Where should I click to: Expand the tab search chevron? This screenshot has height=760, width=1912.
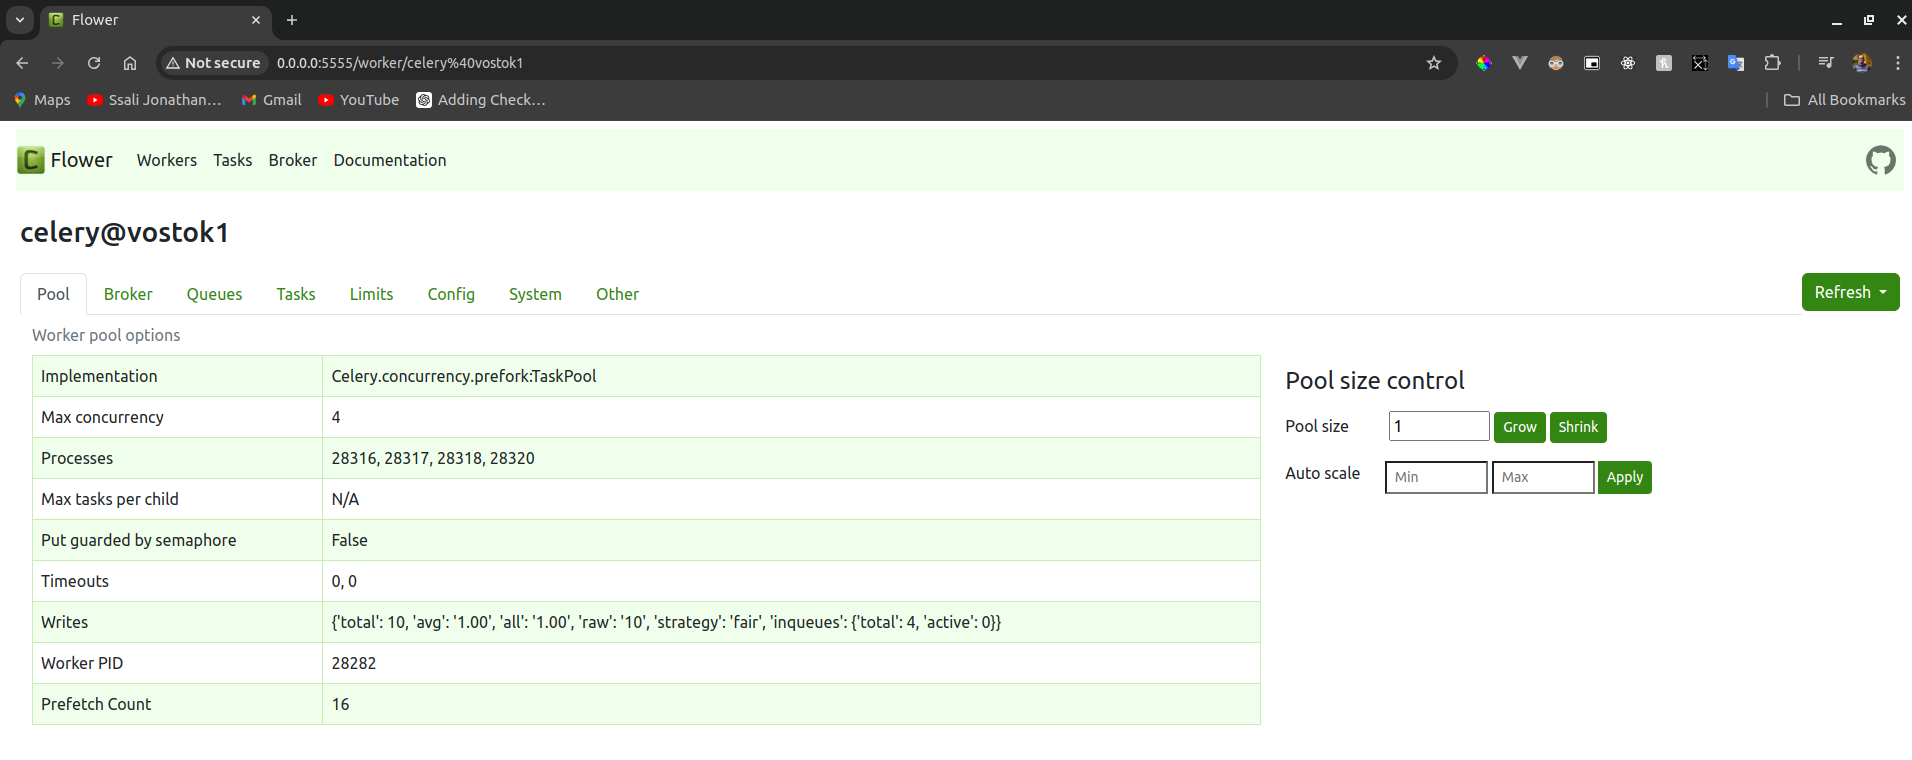tap(20, 20)
